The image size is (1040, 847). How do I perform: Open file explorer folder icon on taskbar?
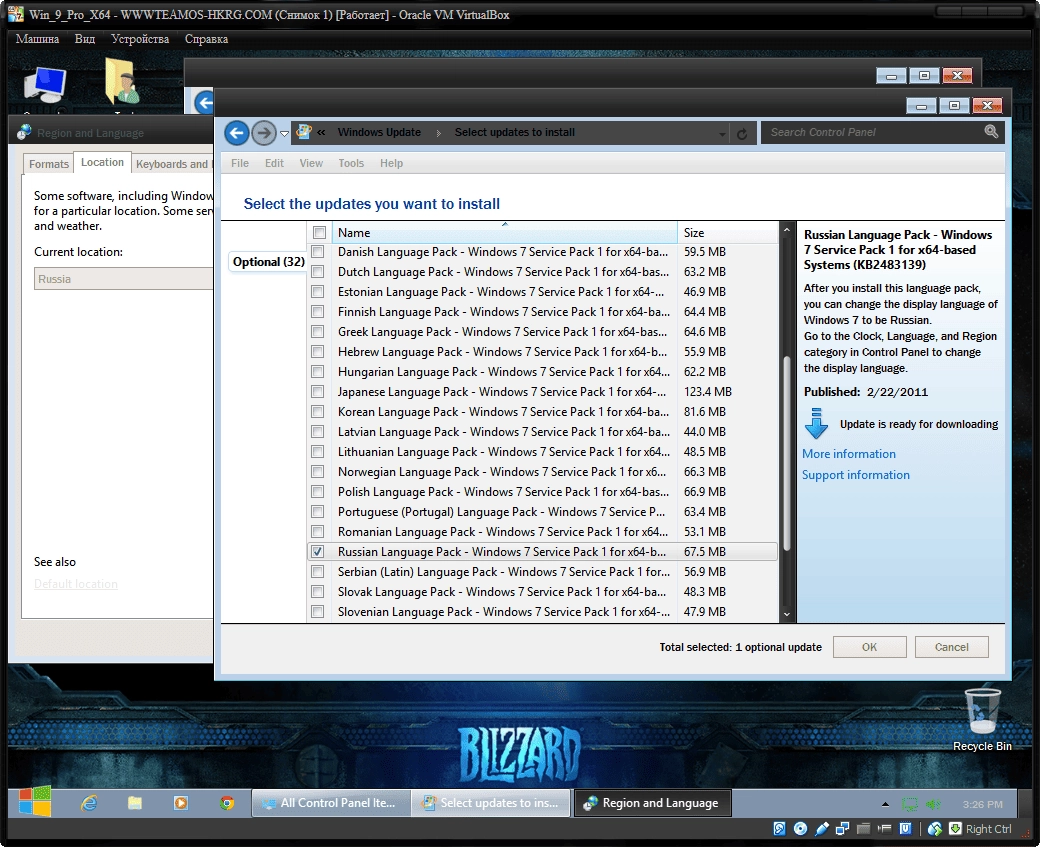pos(135,803)
